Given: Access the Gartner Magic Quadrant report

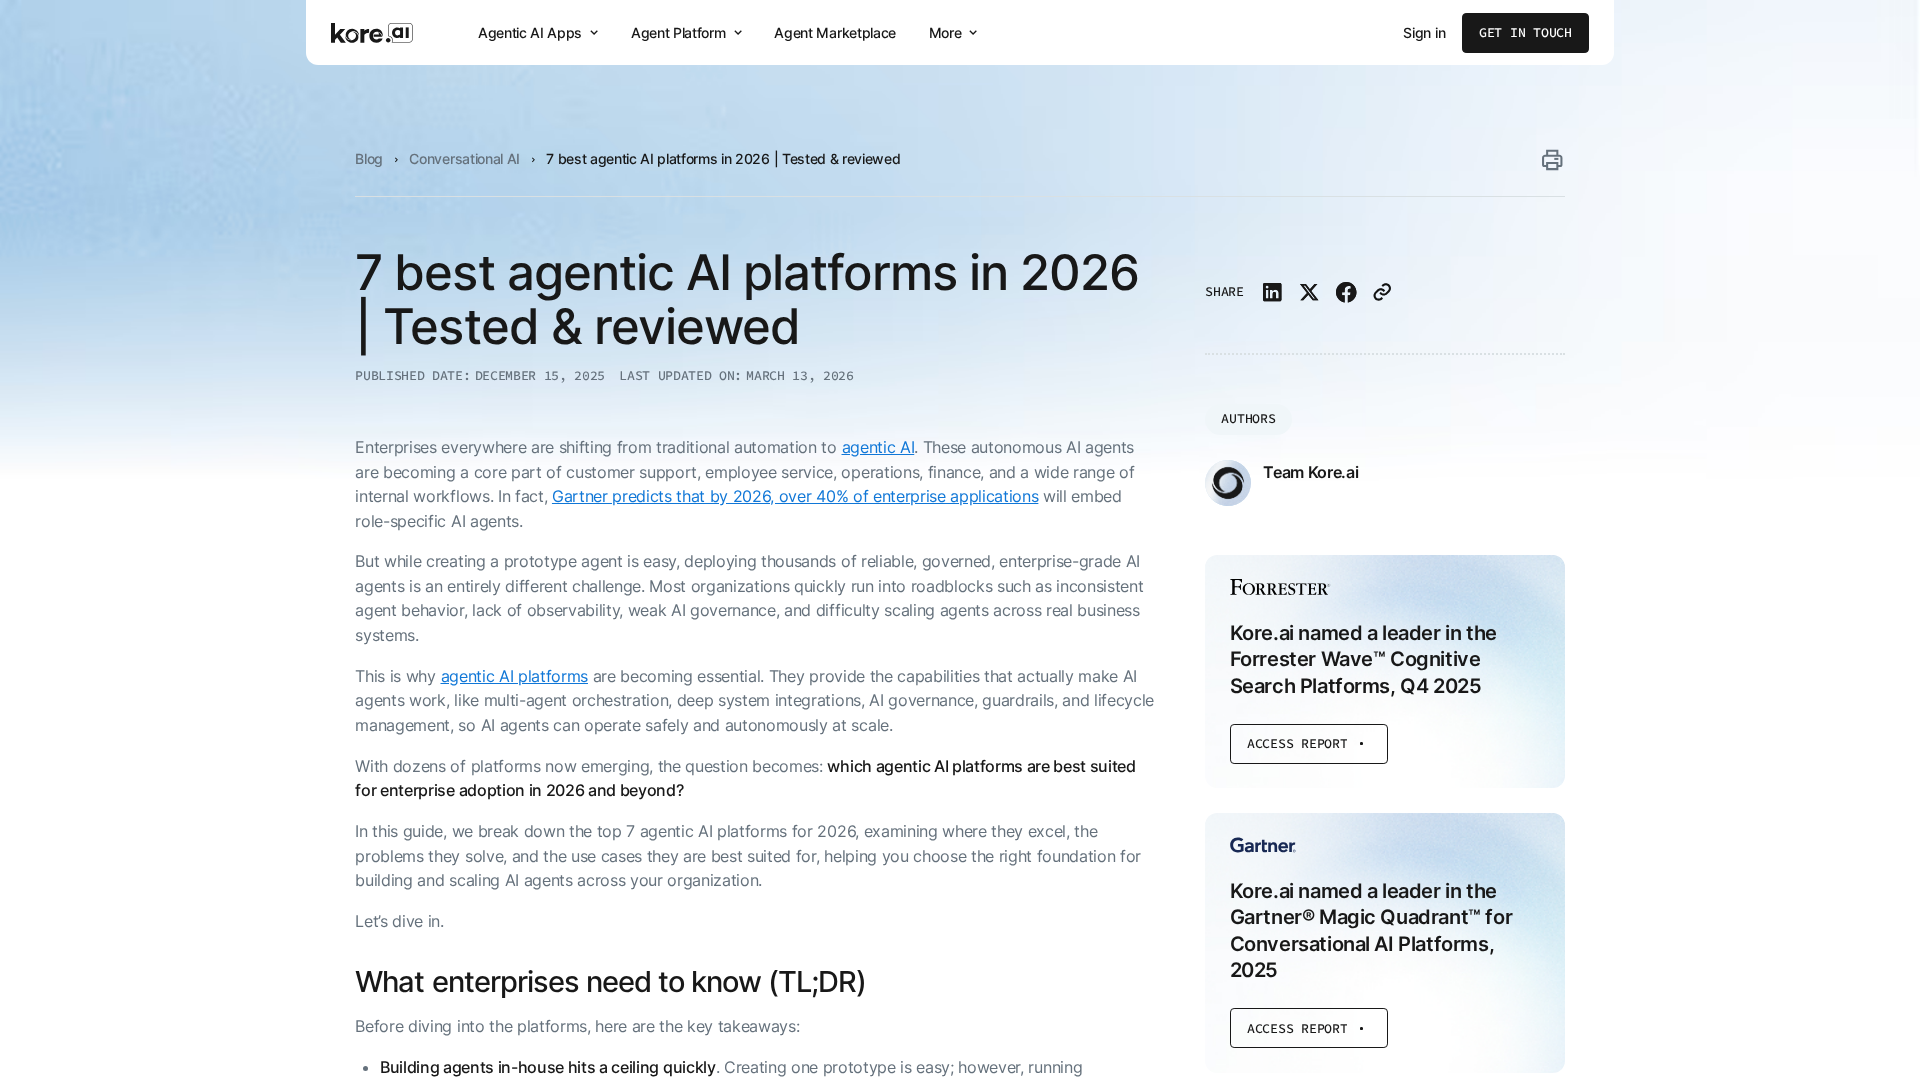Looking at the screenshot, I should click(1308, 1028).
